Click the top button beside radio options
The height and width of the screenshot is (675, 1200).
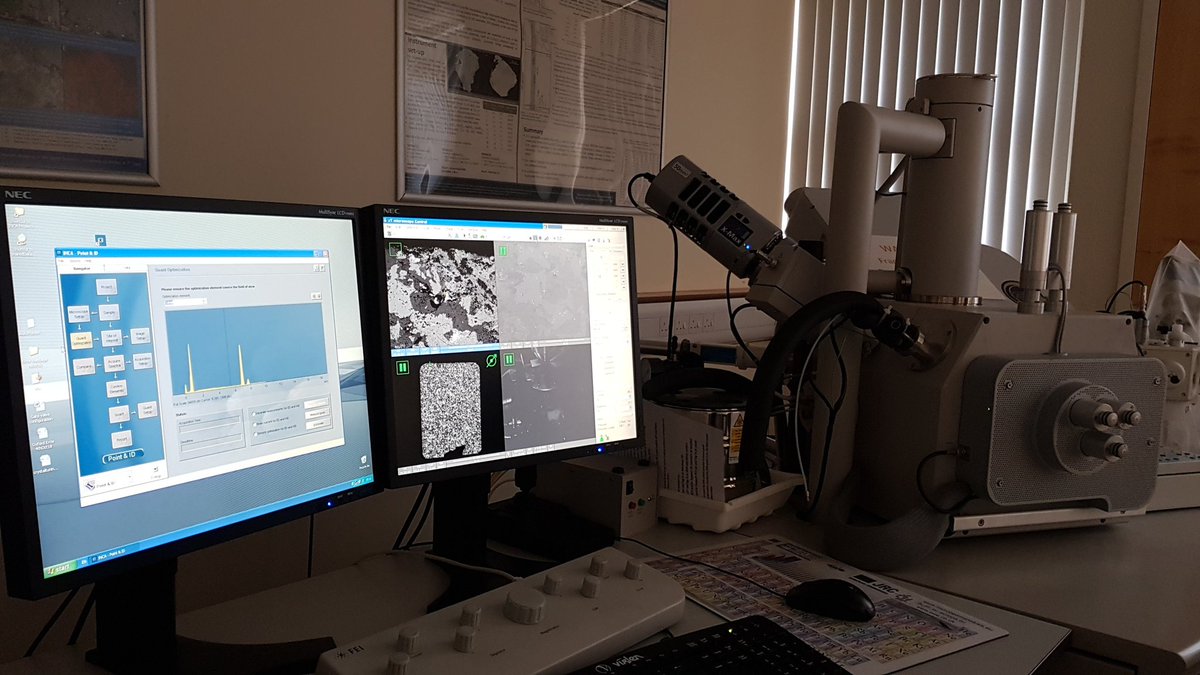click(316, 403)
